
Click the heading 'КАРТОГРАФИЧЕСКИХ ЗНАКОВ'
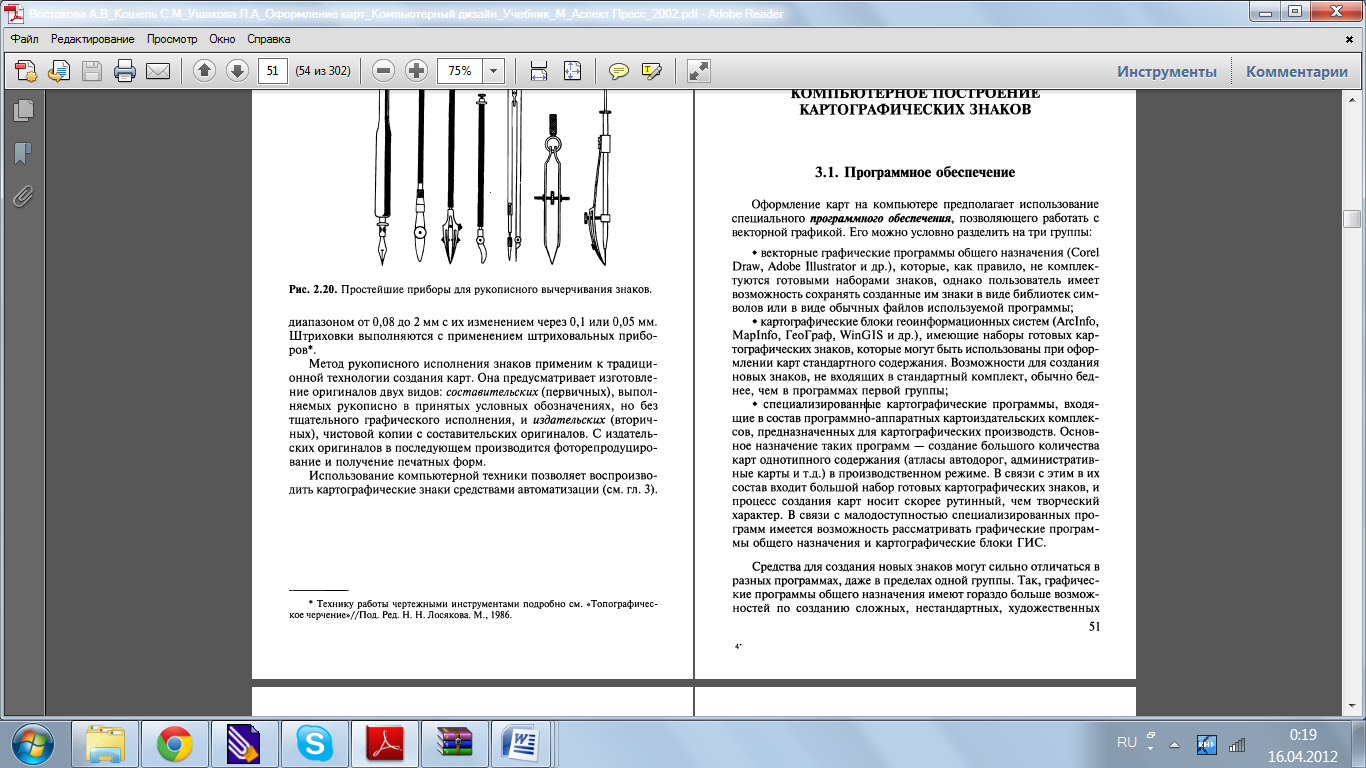[x=915, y=110]
